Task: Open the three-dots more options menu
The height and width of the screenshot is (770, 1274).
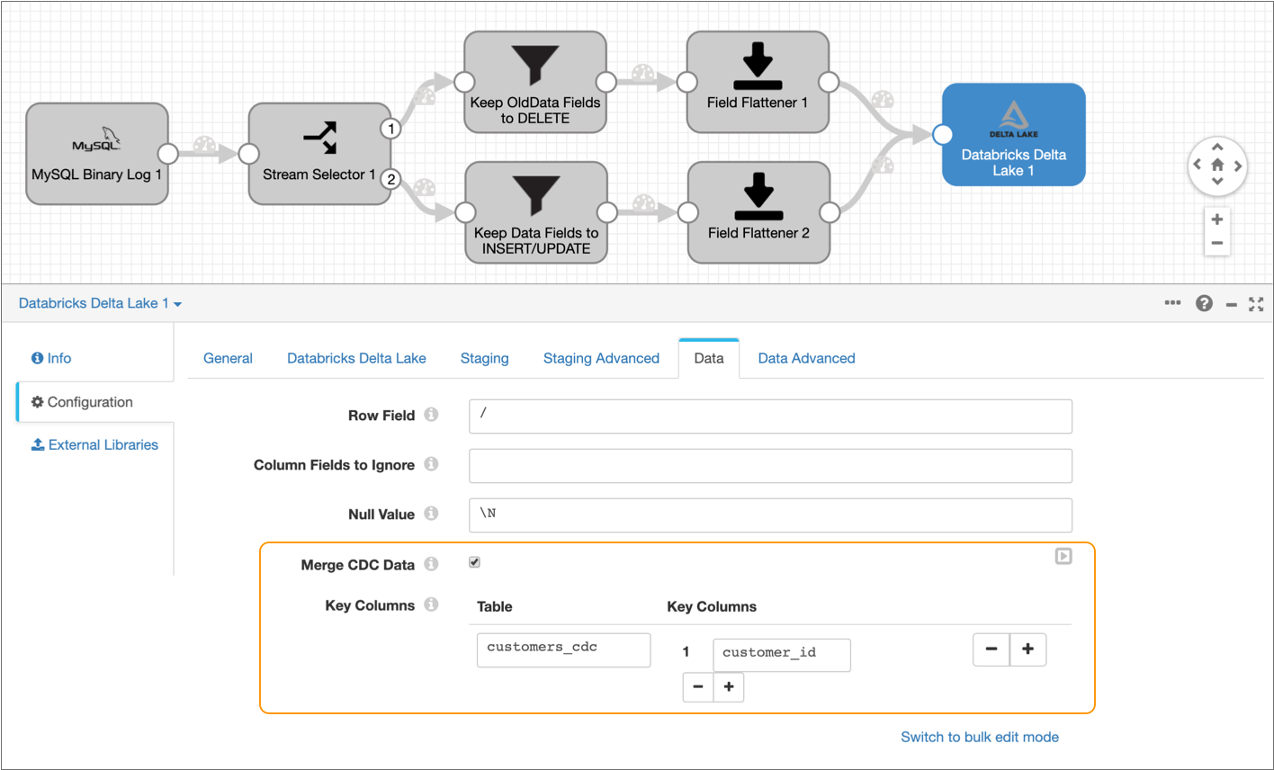Action: click(x=1172, y=303)
